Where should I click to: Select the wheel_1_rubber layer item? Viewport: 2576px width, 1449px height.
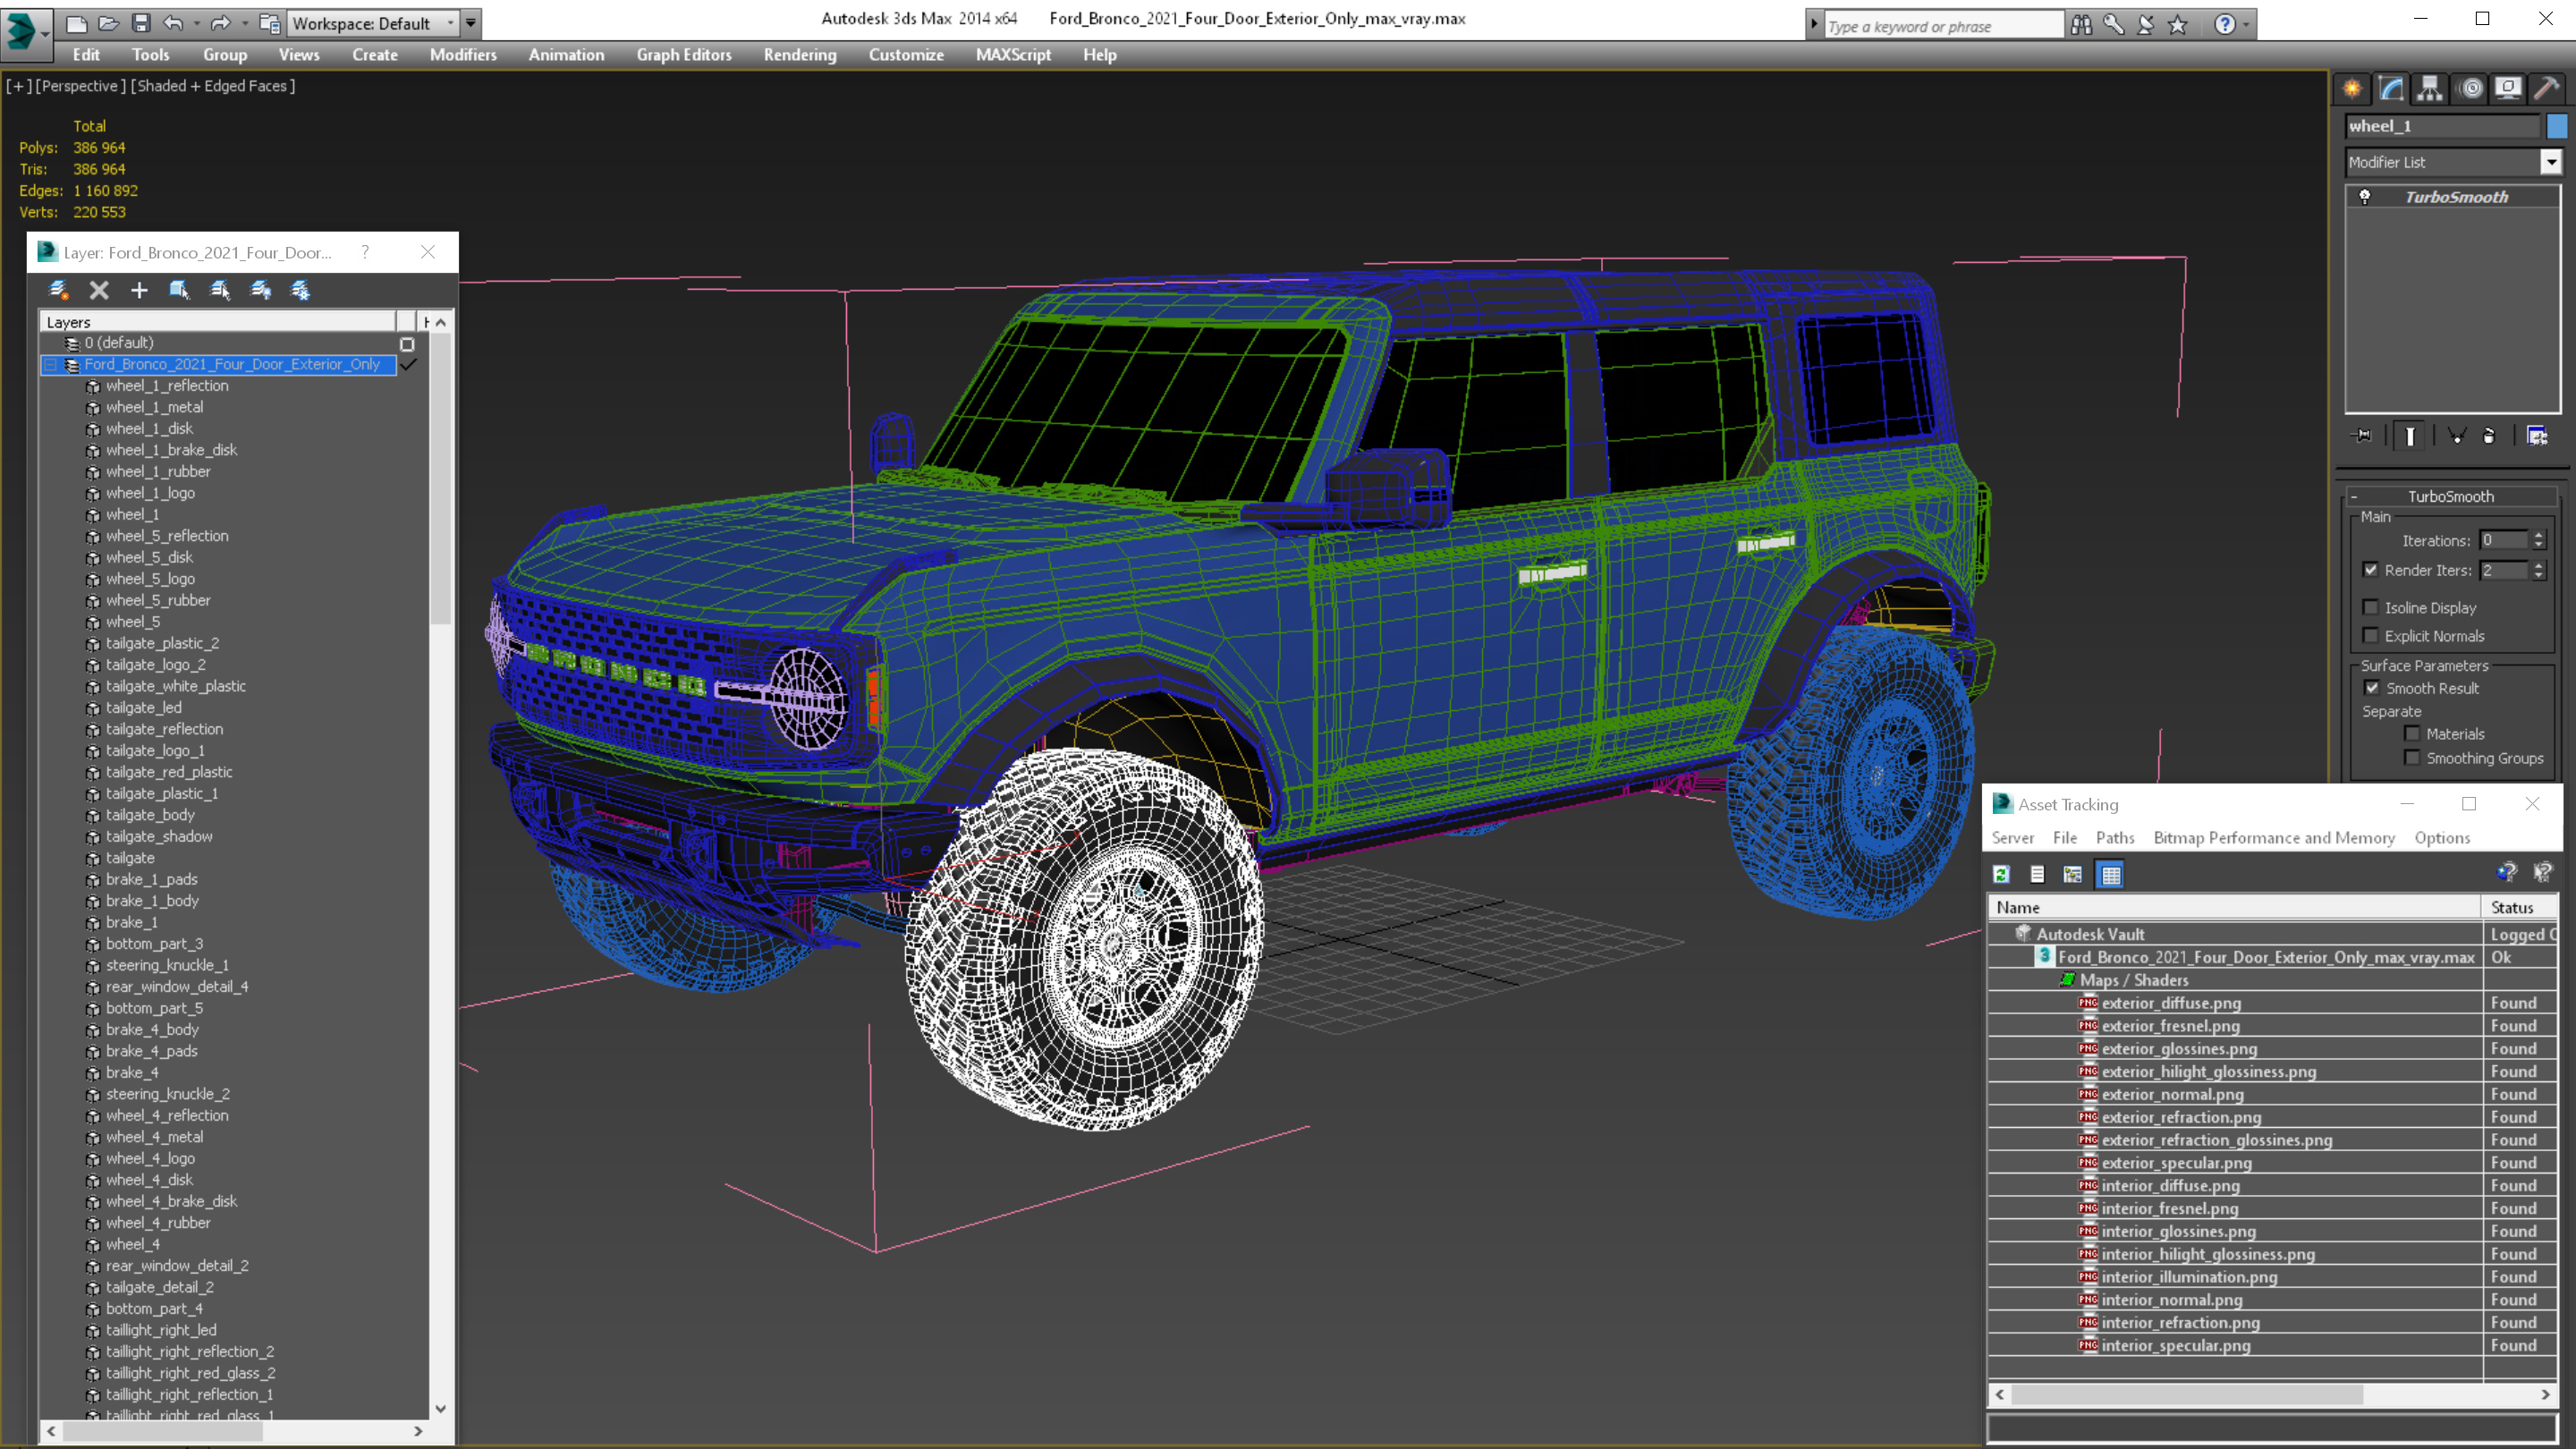click(158, 472)
